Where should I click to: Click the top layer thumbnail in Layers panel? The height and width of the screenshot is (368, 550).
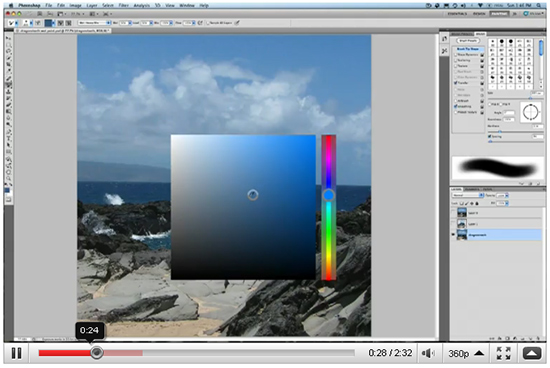[462, 213]
